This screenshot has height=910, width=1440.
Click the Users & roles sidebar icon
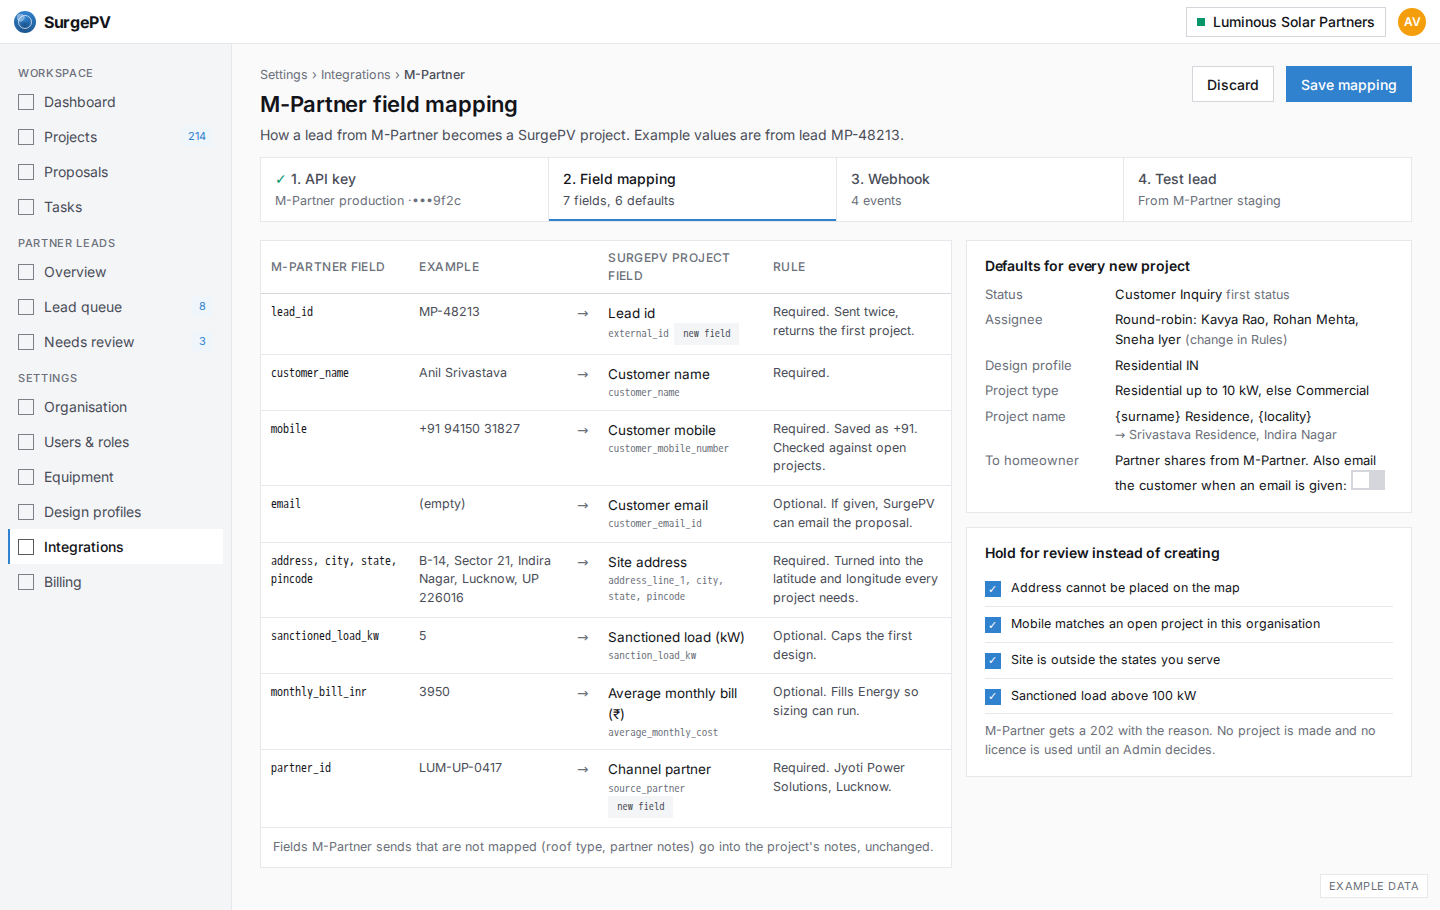click(26, 442)
